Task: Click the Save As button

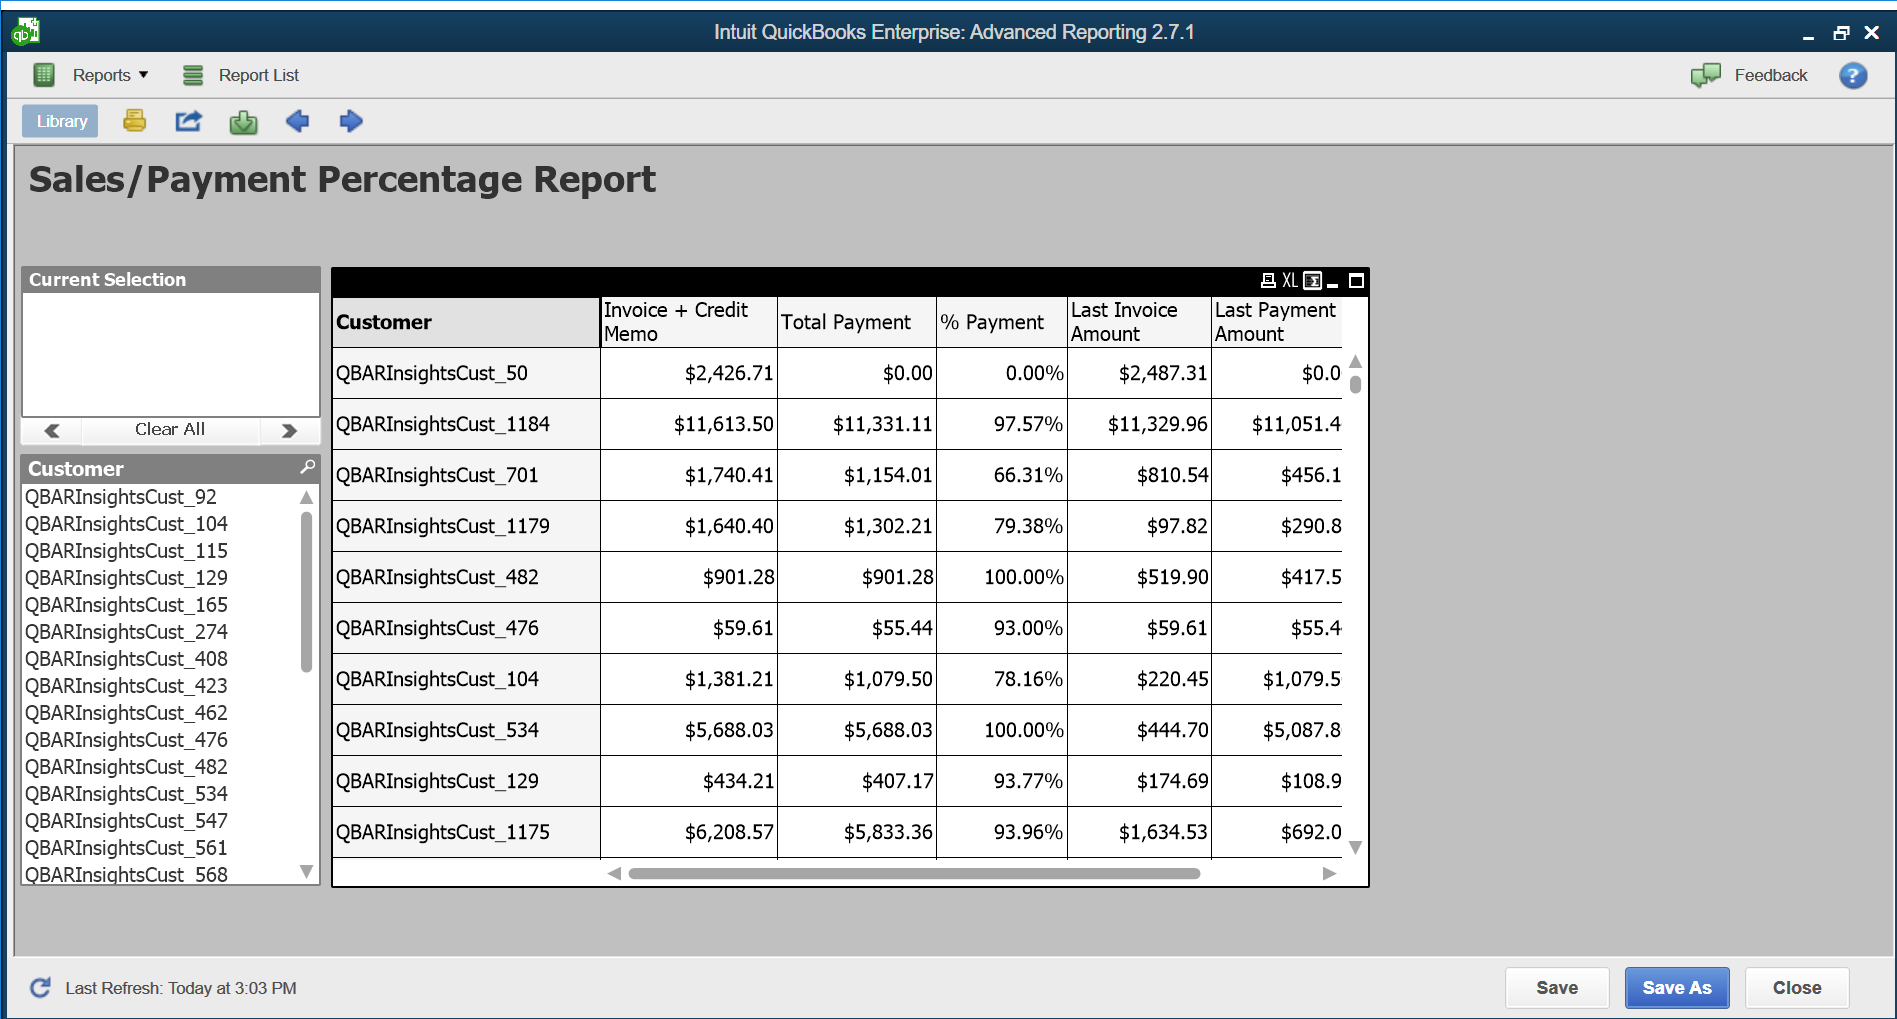Action: coord(1676,988)
